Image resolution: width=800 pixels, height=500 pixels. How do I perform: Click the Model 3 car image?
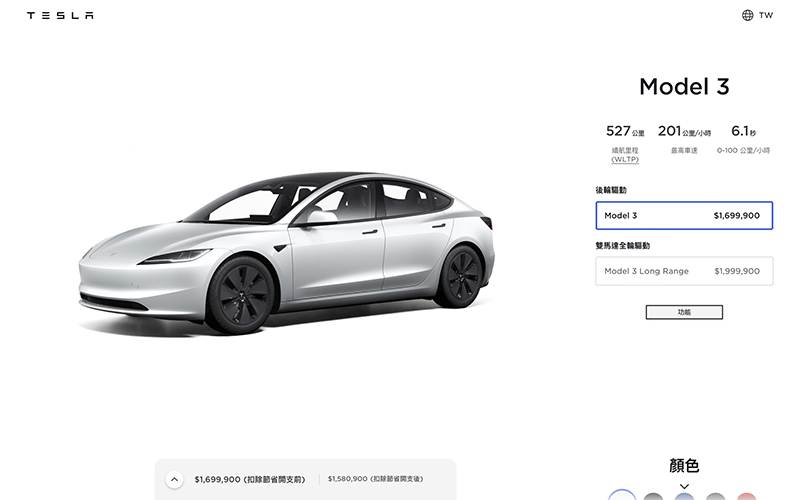pyautogui.click(x=286, y=253)
